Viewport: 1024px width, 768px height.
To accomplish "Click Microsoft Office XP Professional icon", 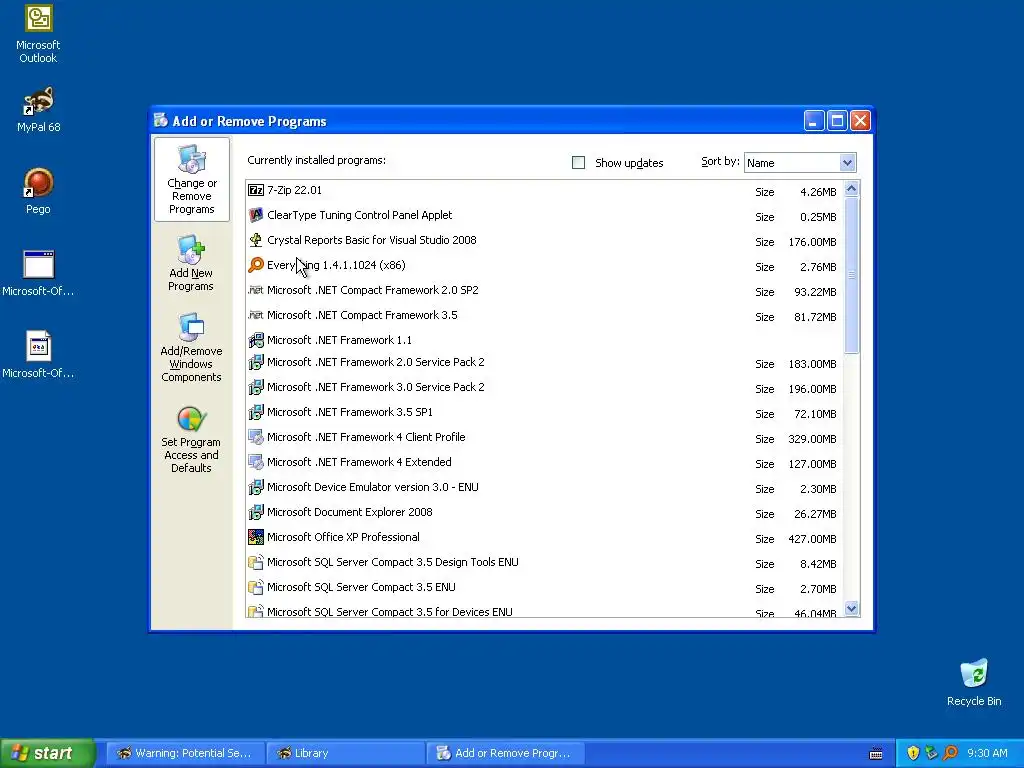I will pyautogui.click(x=256, y=537).
